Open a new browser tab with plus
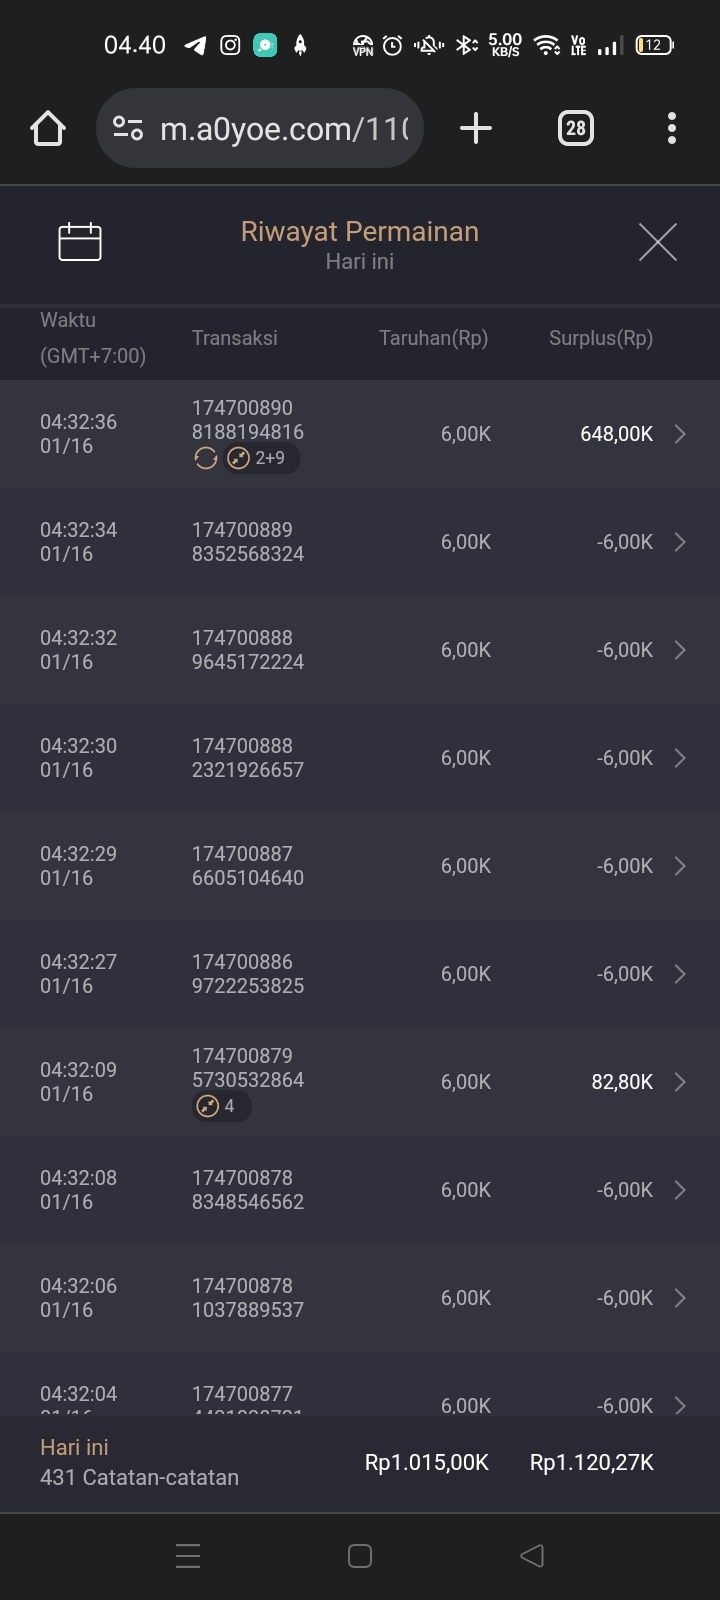Viewport: 720px width, 1600px height. click(x=476, y=128)
